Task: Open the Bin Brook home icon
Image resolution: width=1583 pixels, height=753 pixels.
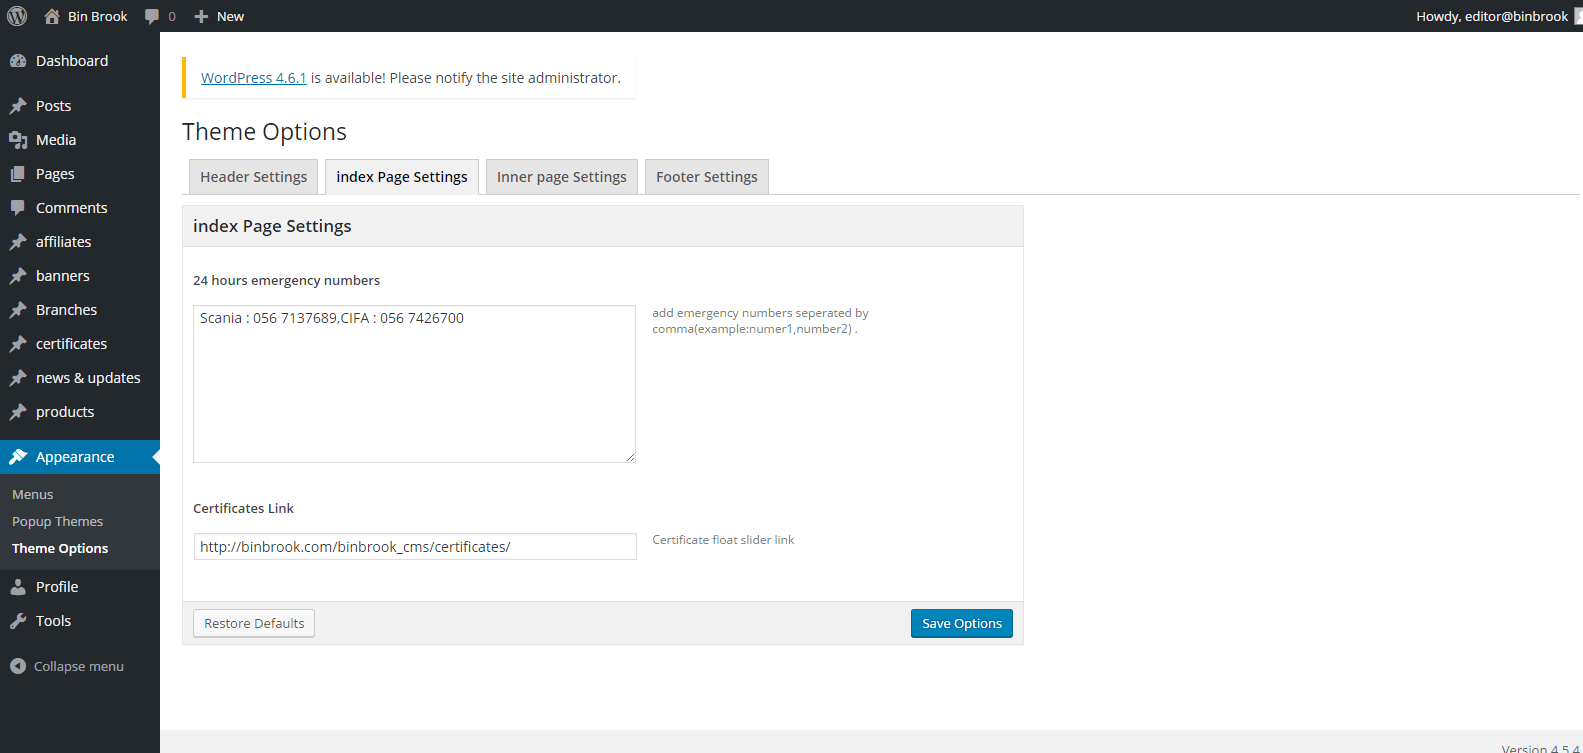Action: pos(53,16)
